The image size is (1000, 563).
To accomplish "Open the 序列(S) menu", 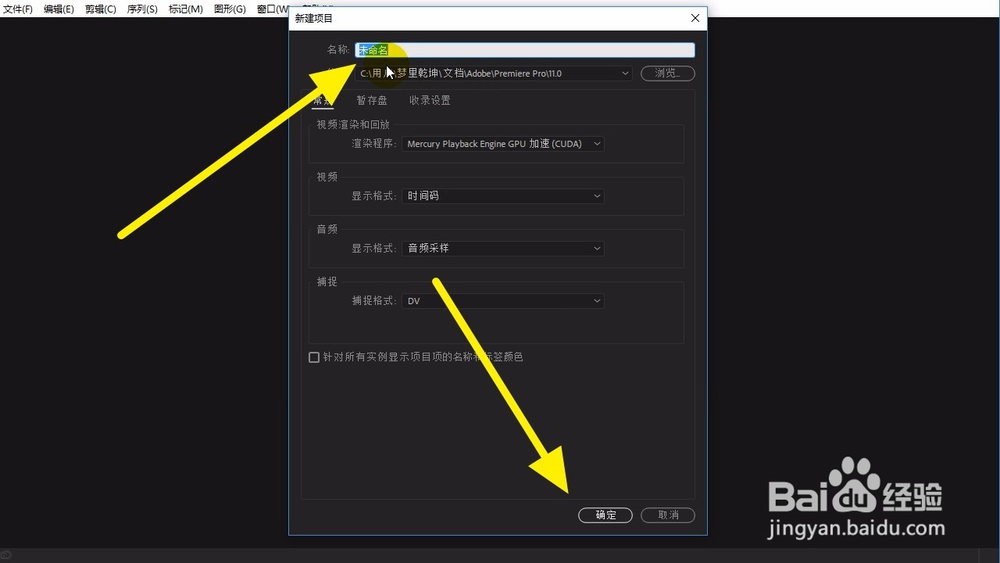I will pyautogui.click(x=142, y=9).
